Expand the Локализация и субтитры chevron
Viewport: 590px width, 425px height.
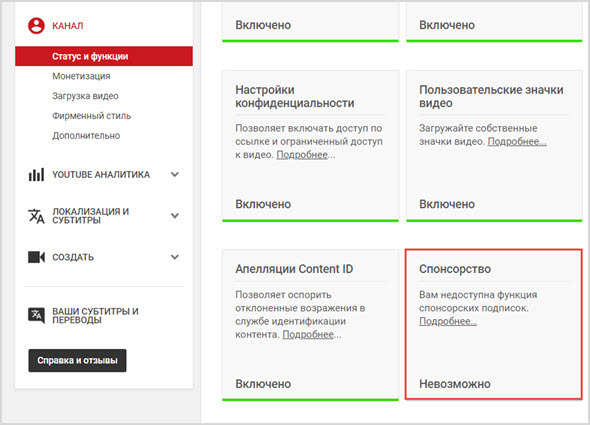pos(175,216)
